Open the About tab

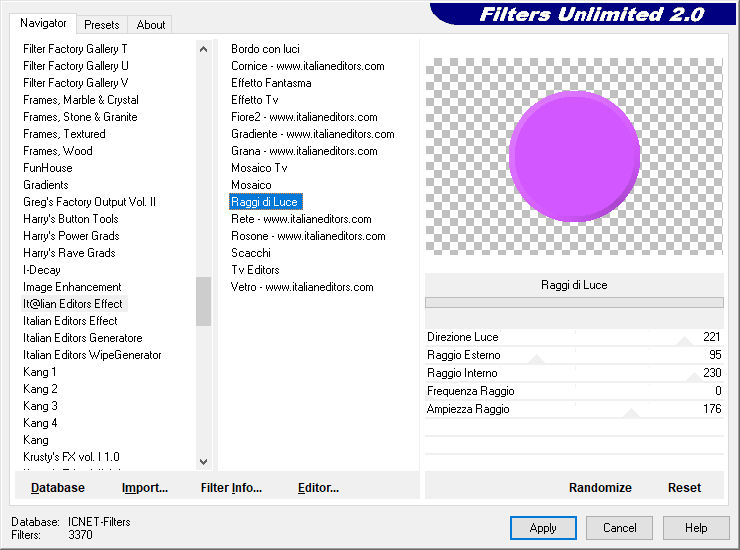coord(151,25)
